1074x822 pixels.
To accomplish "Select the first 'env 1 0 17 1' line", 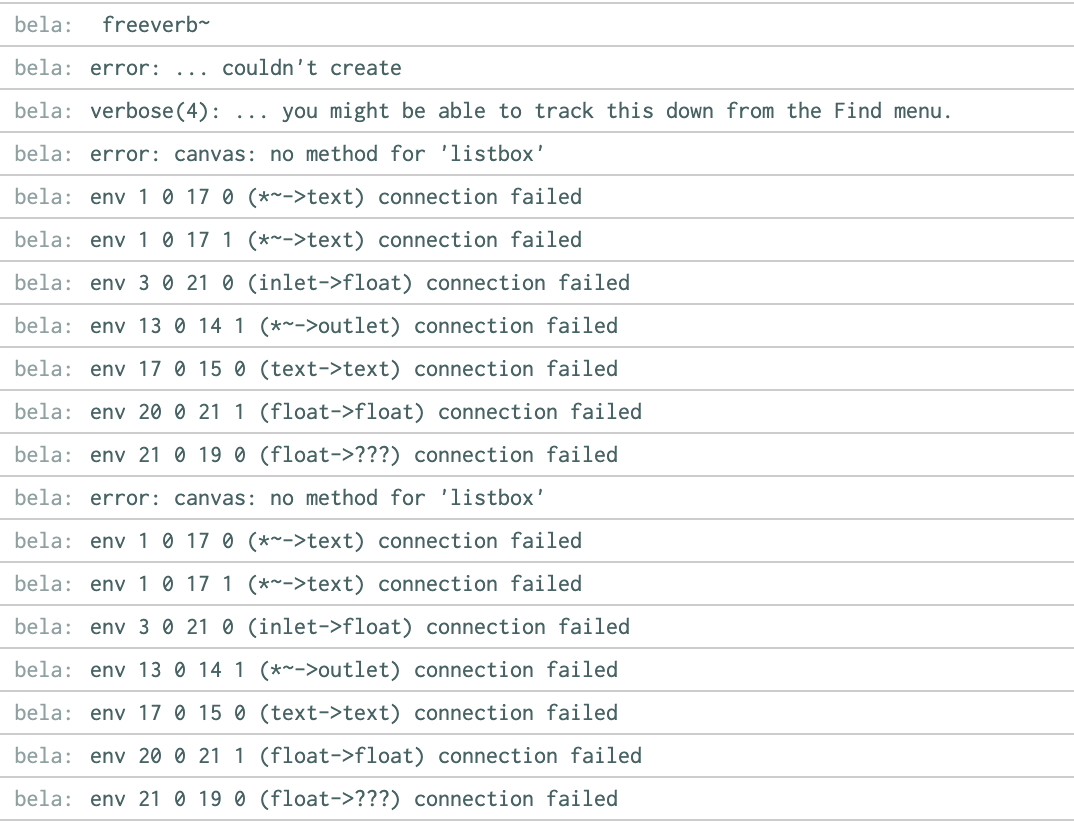I will 335,240.
